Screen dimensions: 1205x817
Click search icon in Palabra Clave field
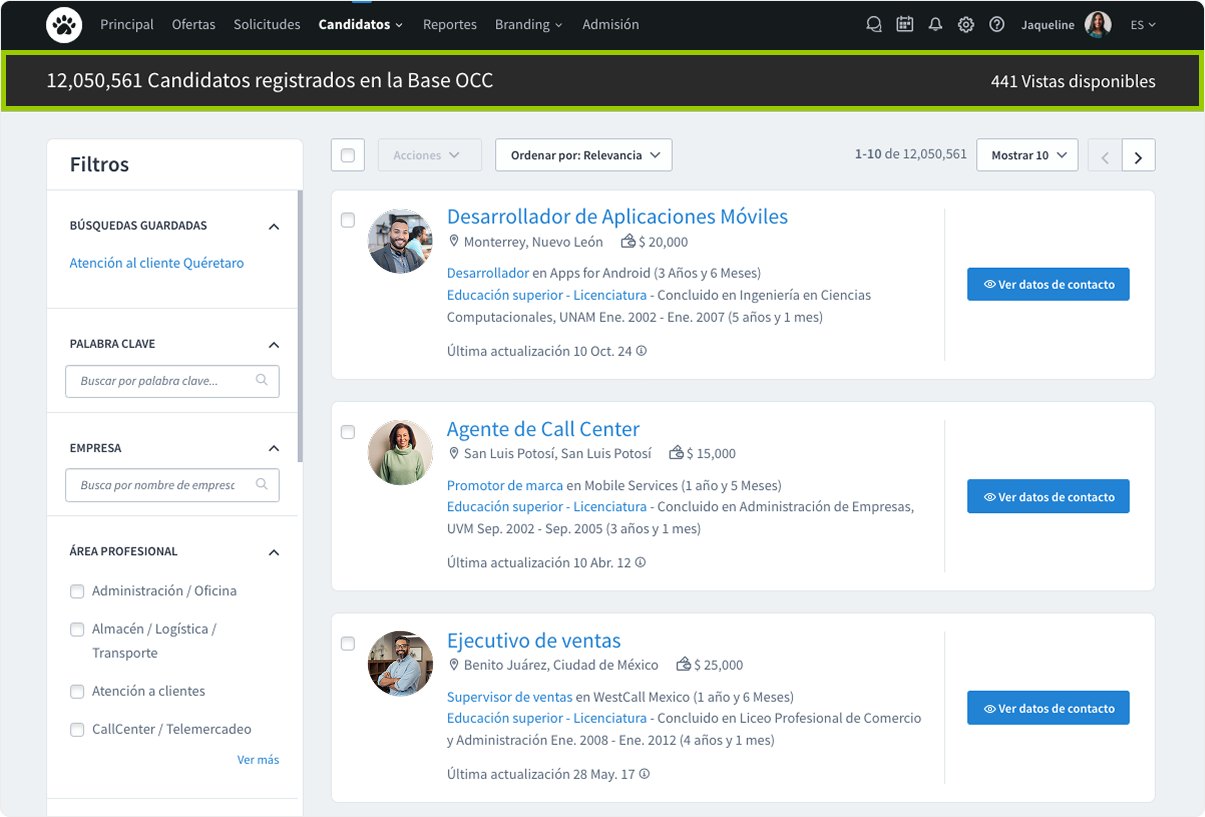pos(262,380)
